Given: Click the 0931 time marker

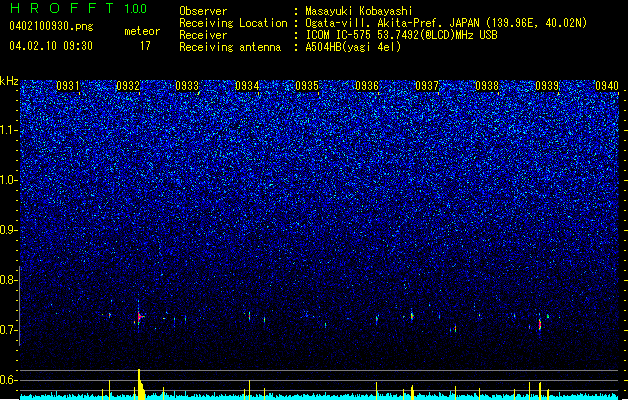Looking at the screenshot, I should pos(68,86).
